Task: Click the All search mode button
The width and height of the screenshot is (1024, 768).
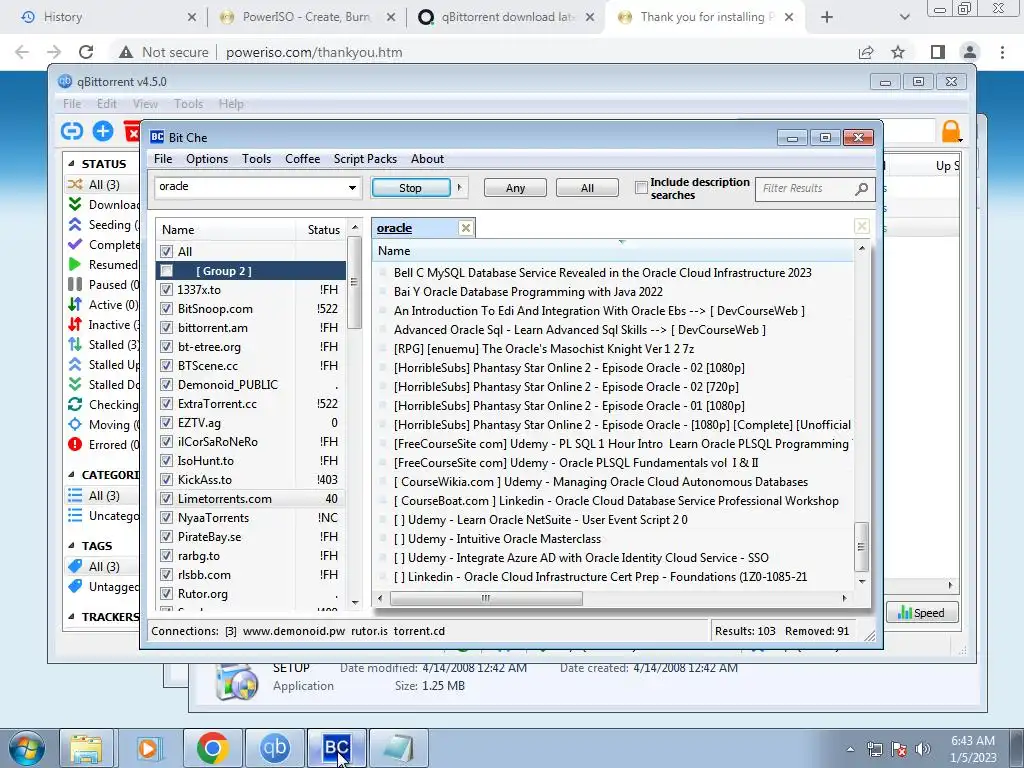Action: (x=587, y=187)
